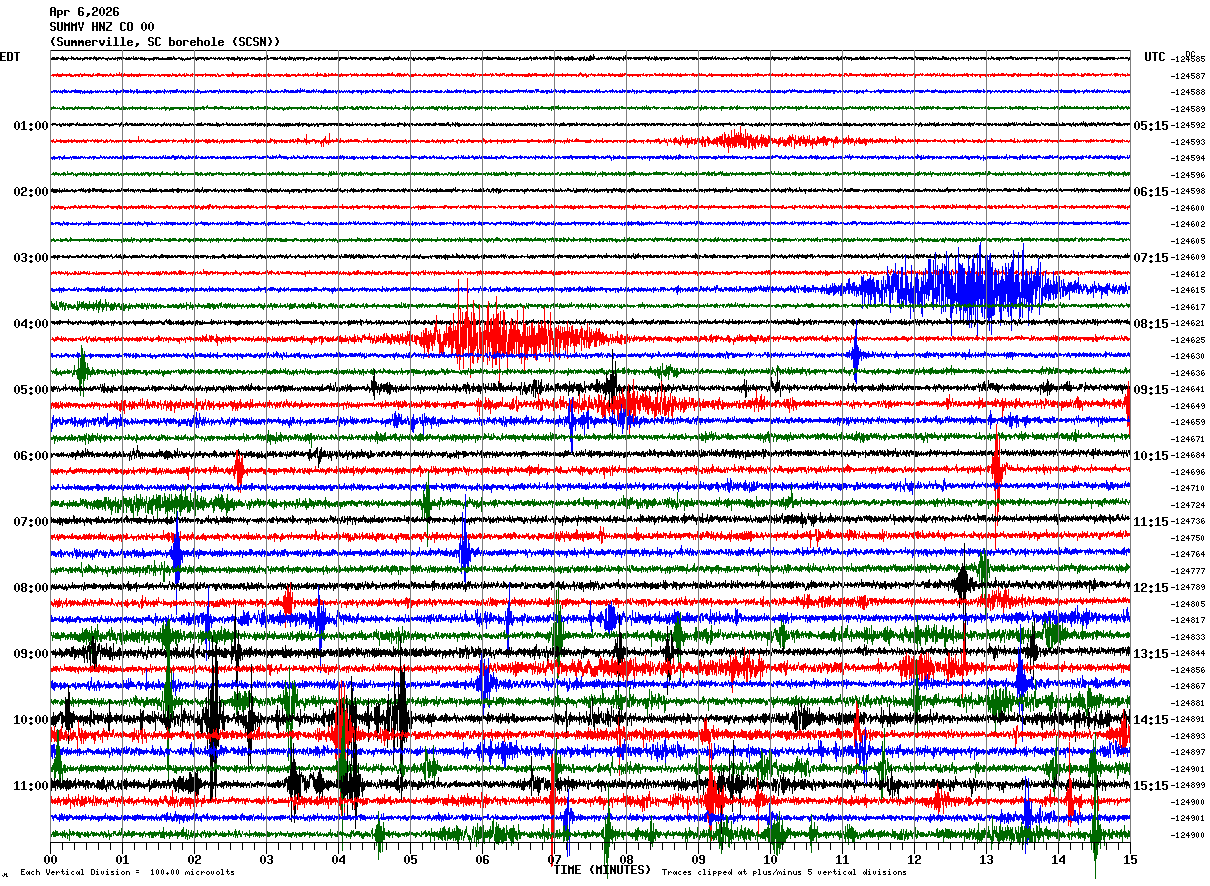
Task: Click the "06:15" UTC time label
Action: 1151,192
